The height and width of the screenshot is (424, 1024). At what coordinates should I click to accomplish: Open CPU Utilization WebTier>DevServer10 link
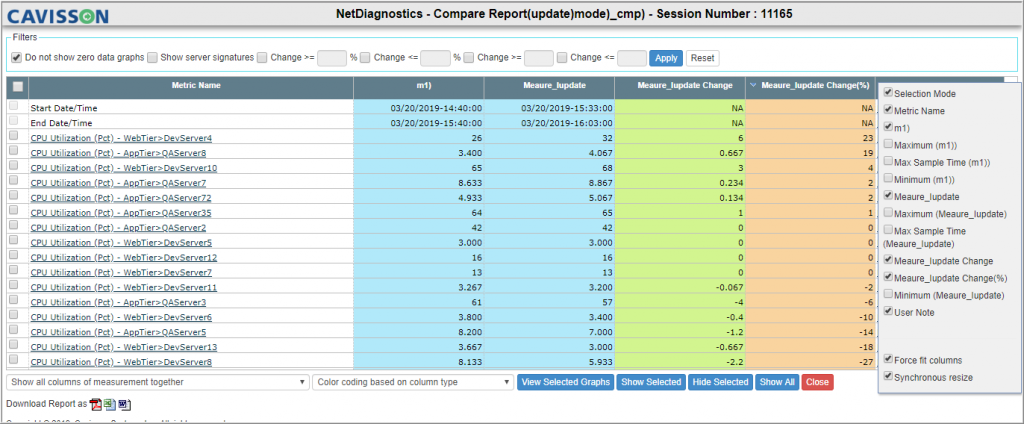(124, 168)
